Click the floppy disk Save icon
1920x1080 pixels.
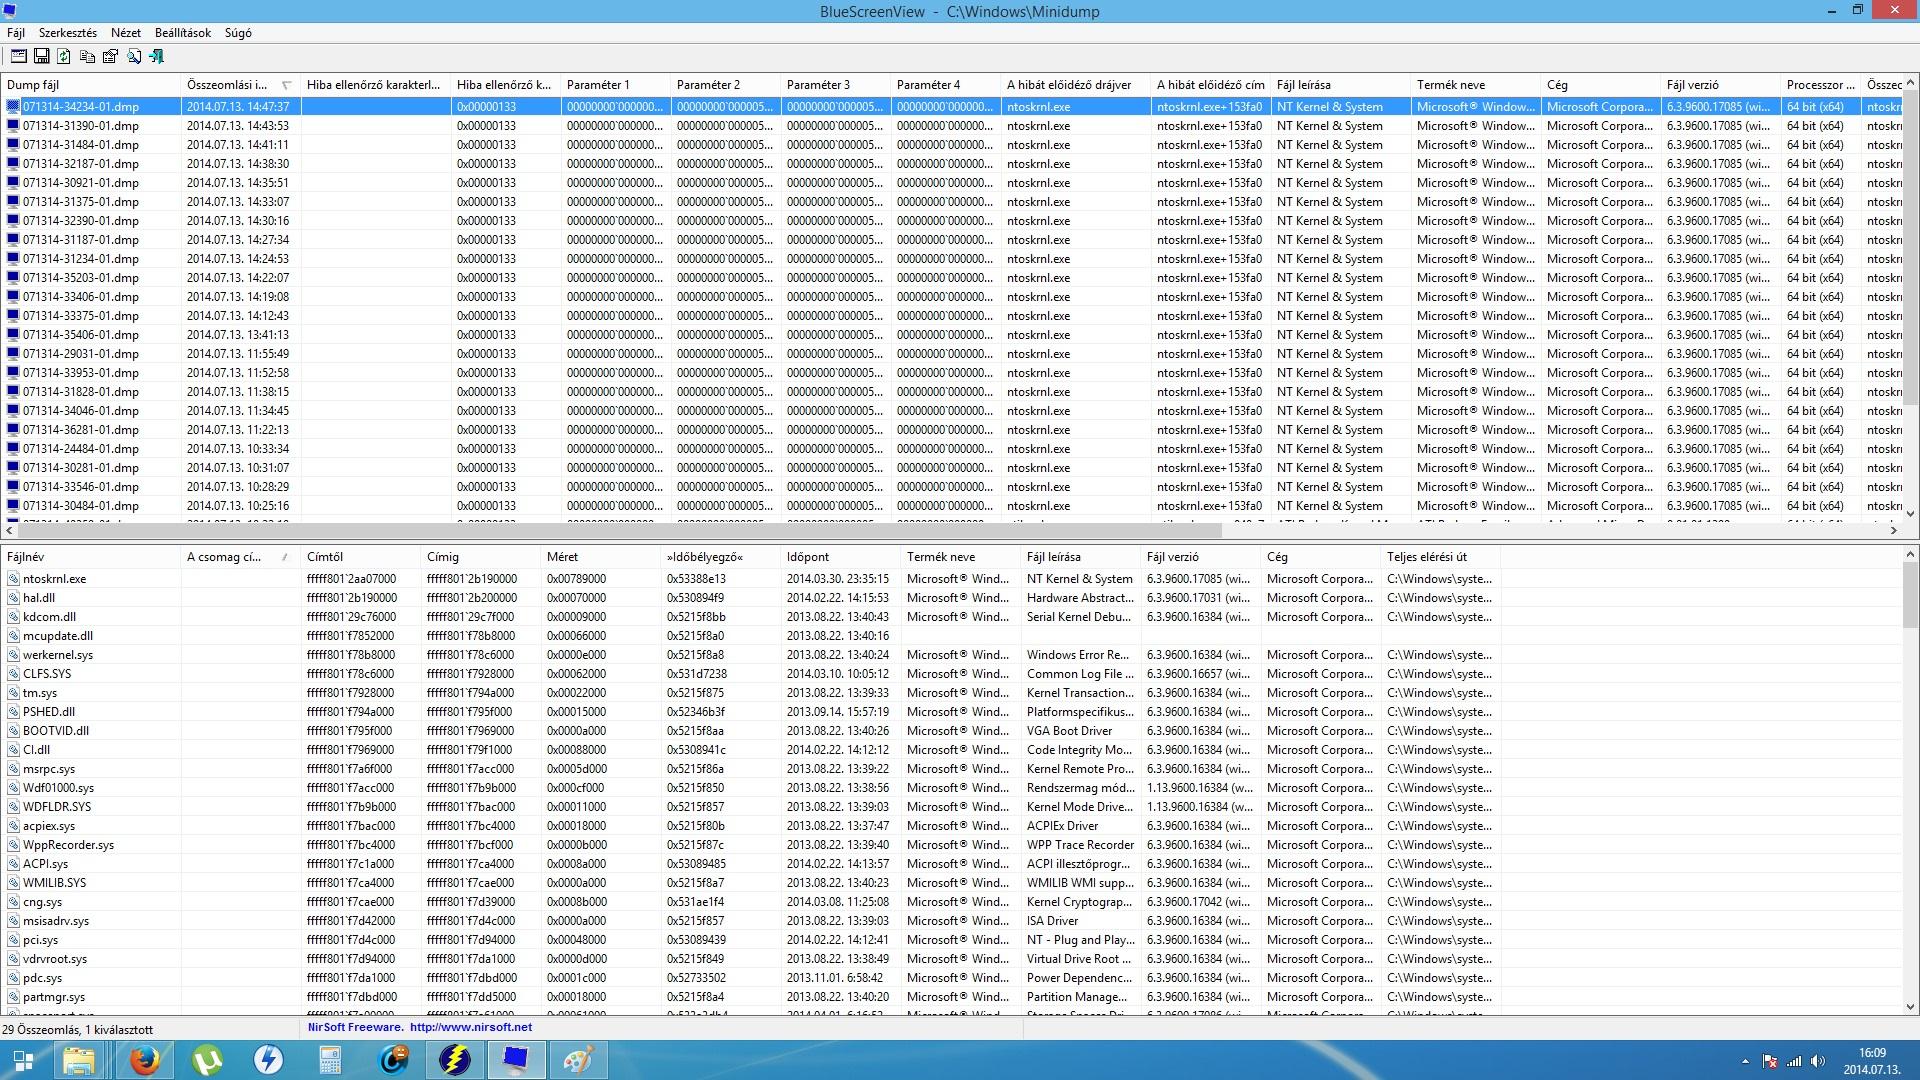tap(41, 57)
